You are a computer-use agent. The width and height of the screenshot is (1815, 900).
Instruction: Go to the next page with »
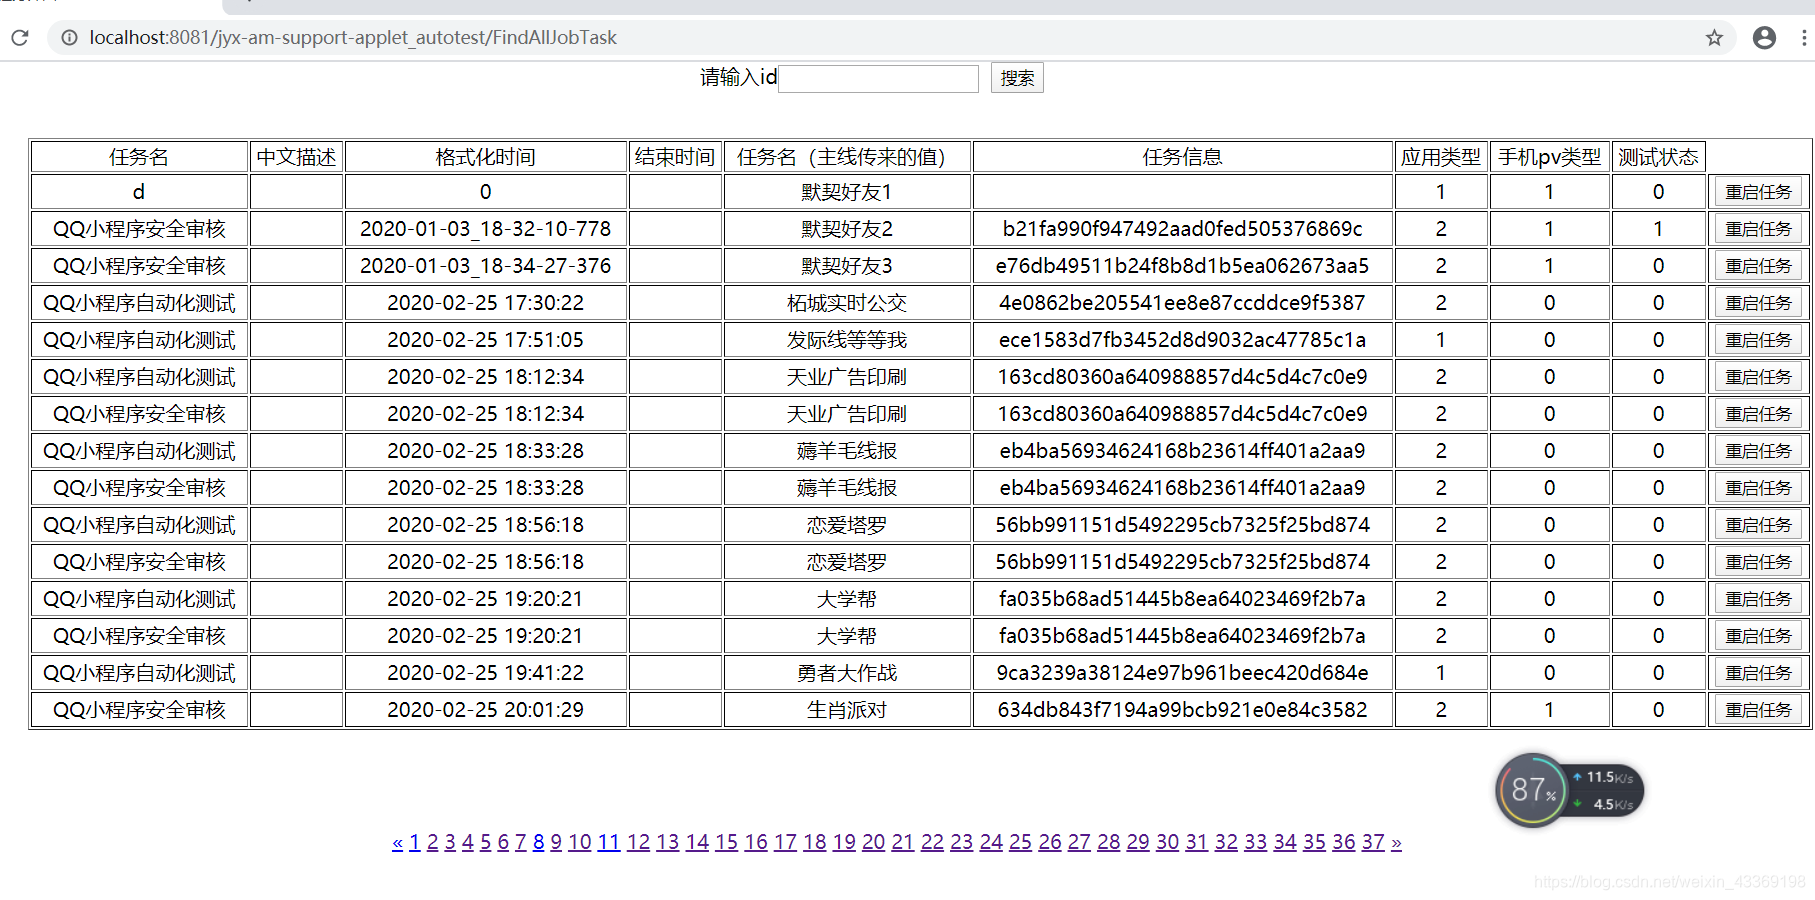(1396, 842)
